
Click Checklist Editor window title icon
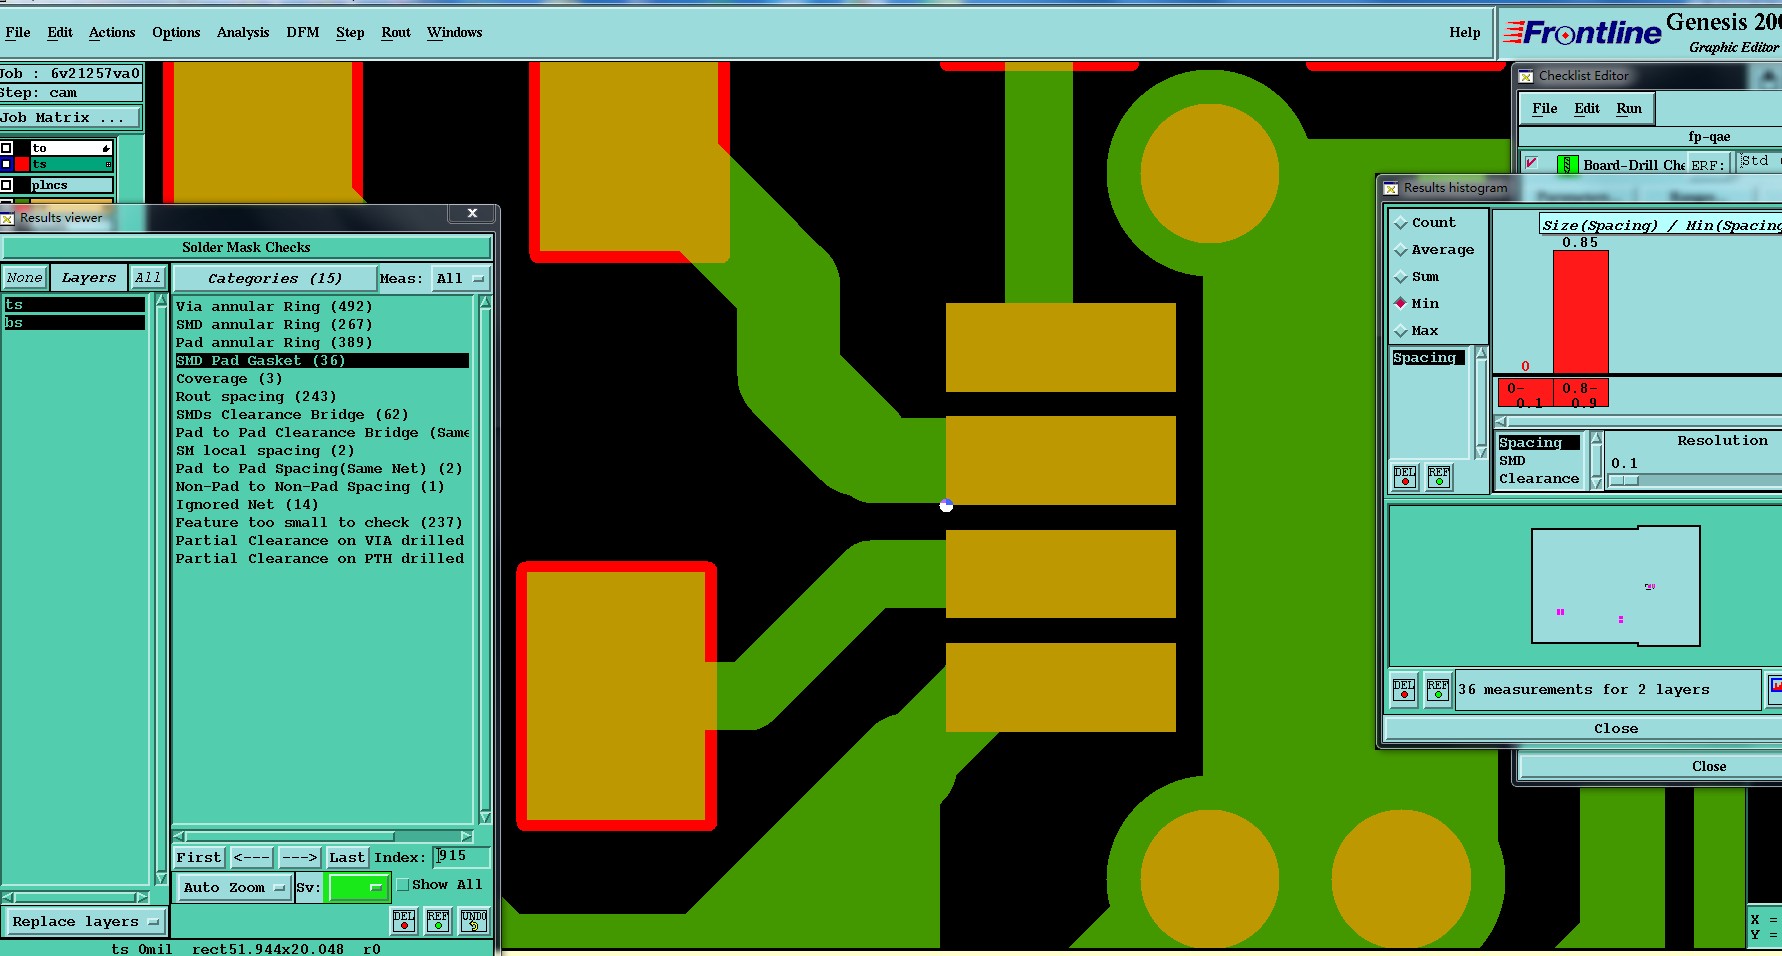[x=1526, y=76]
